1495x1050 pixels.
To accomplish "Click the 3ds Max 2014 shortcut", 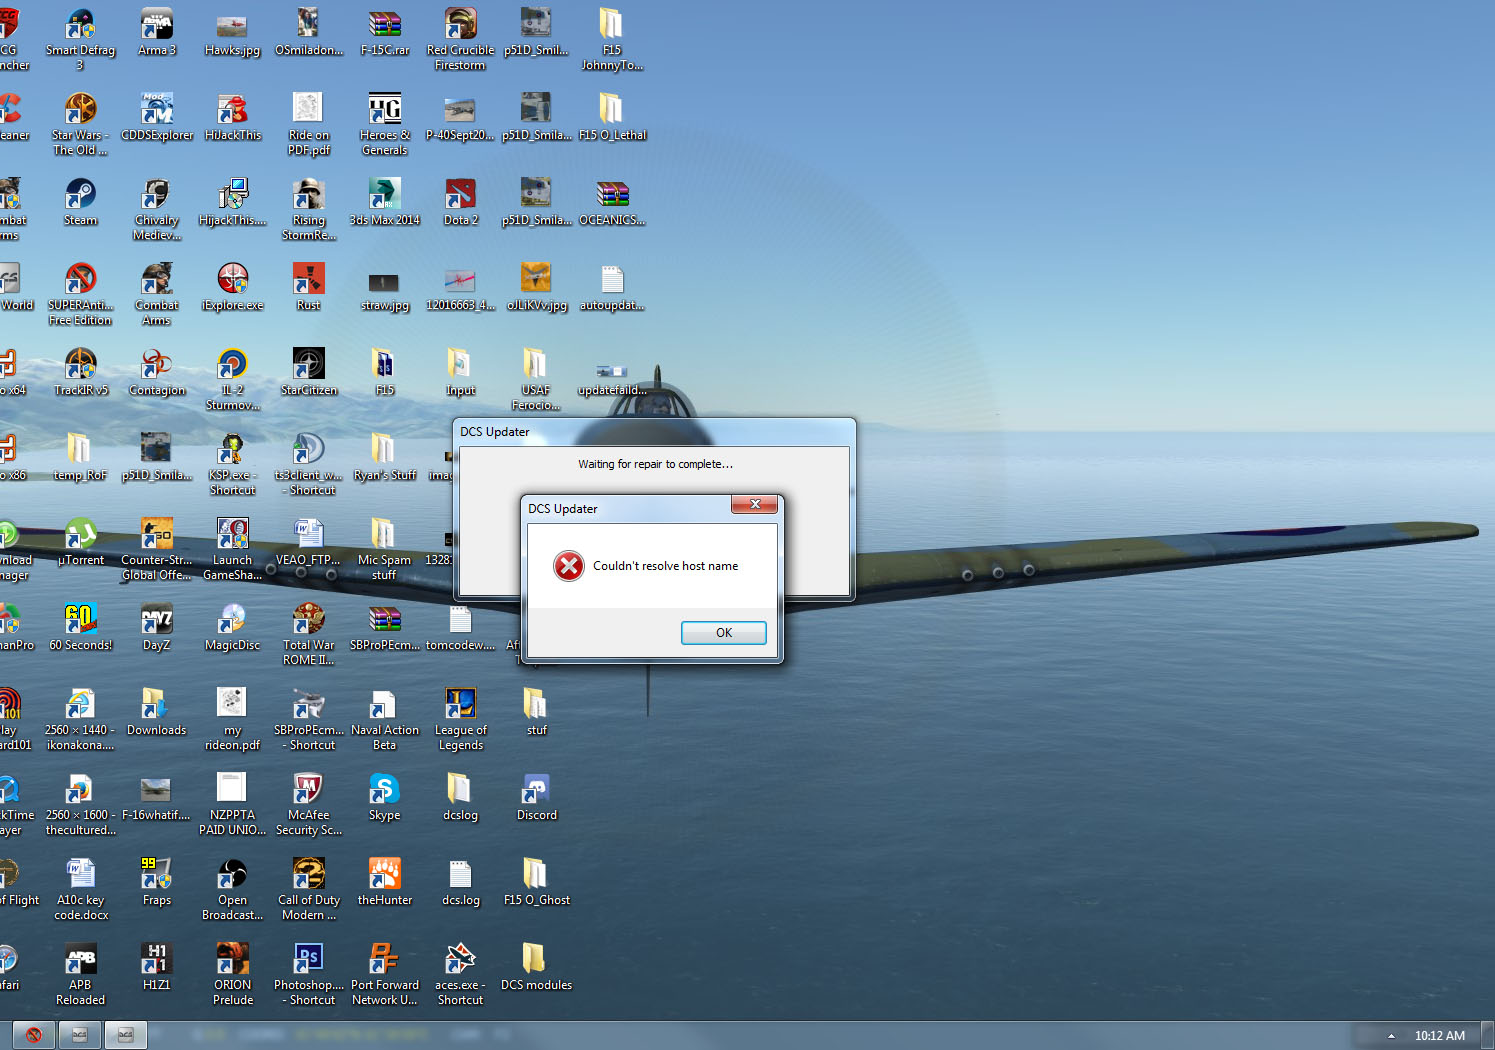I will pyautogui.click(x=384, y=203).
